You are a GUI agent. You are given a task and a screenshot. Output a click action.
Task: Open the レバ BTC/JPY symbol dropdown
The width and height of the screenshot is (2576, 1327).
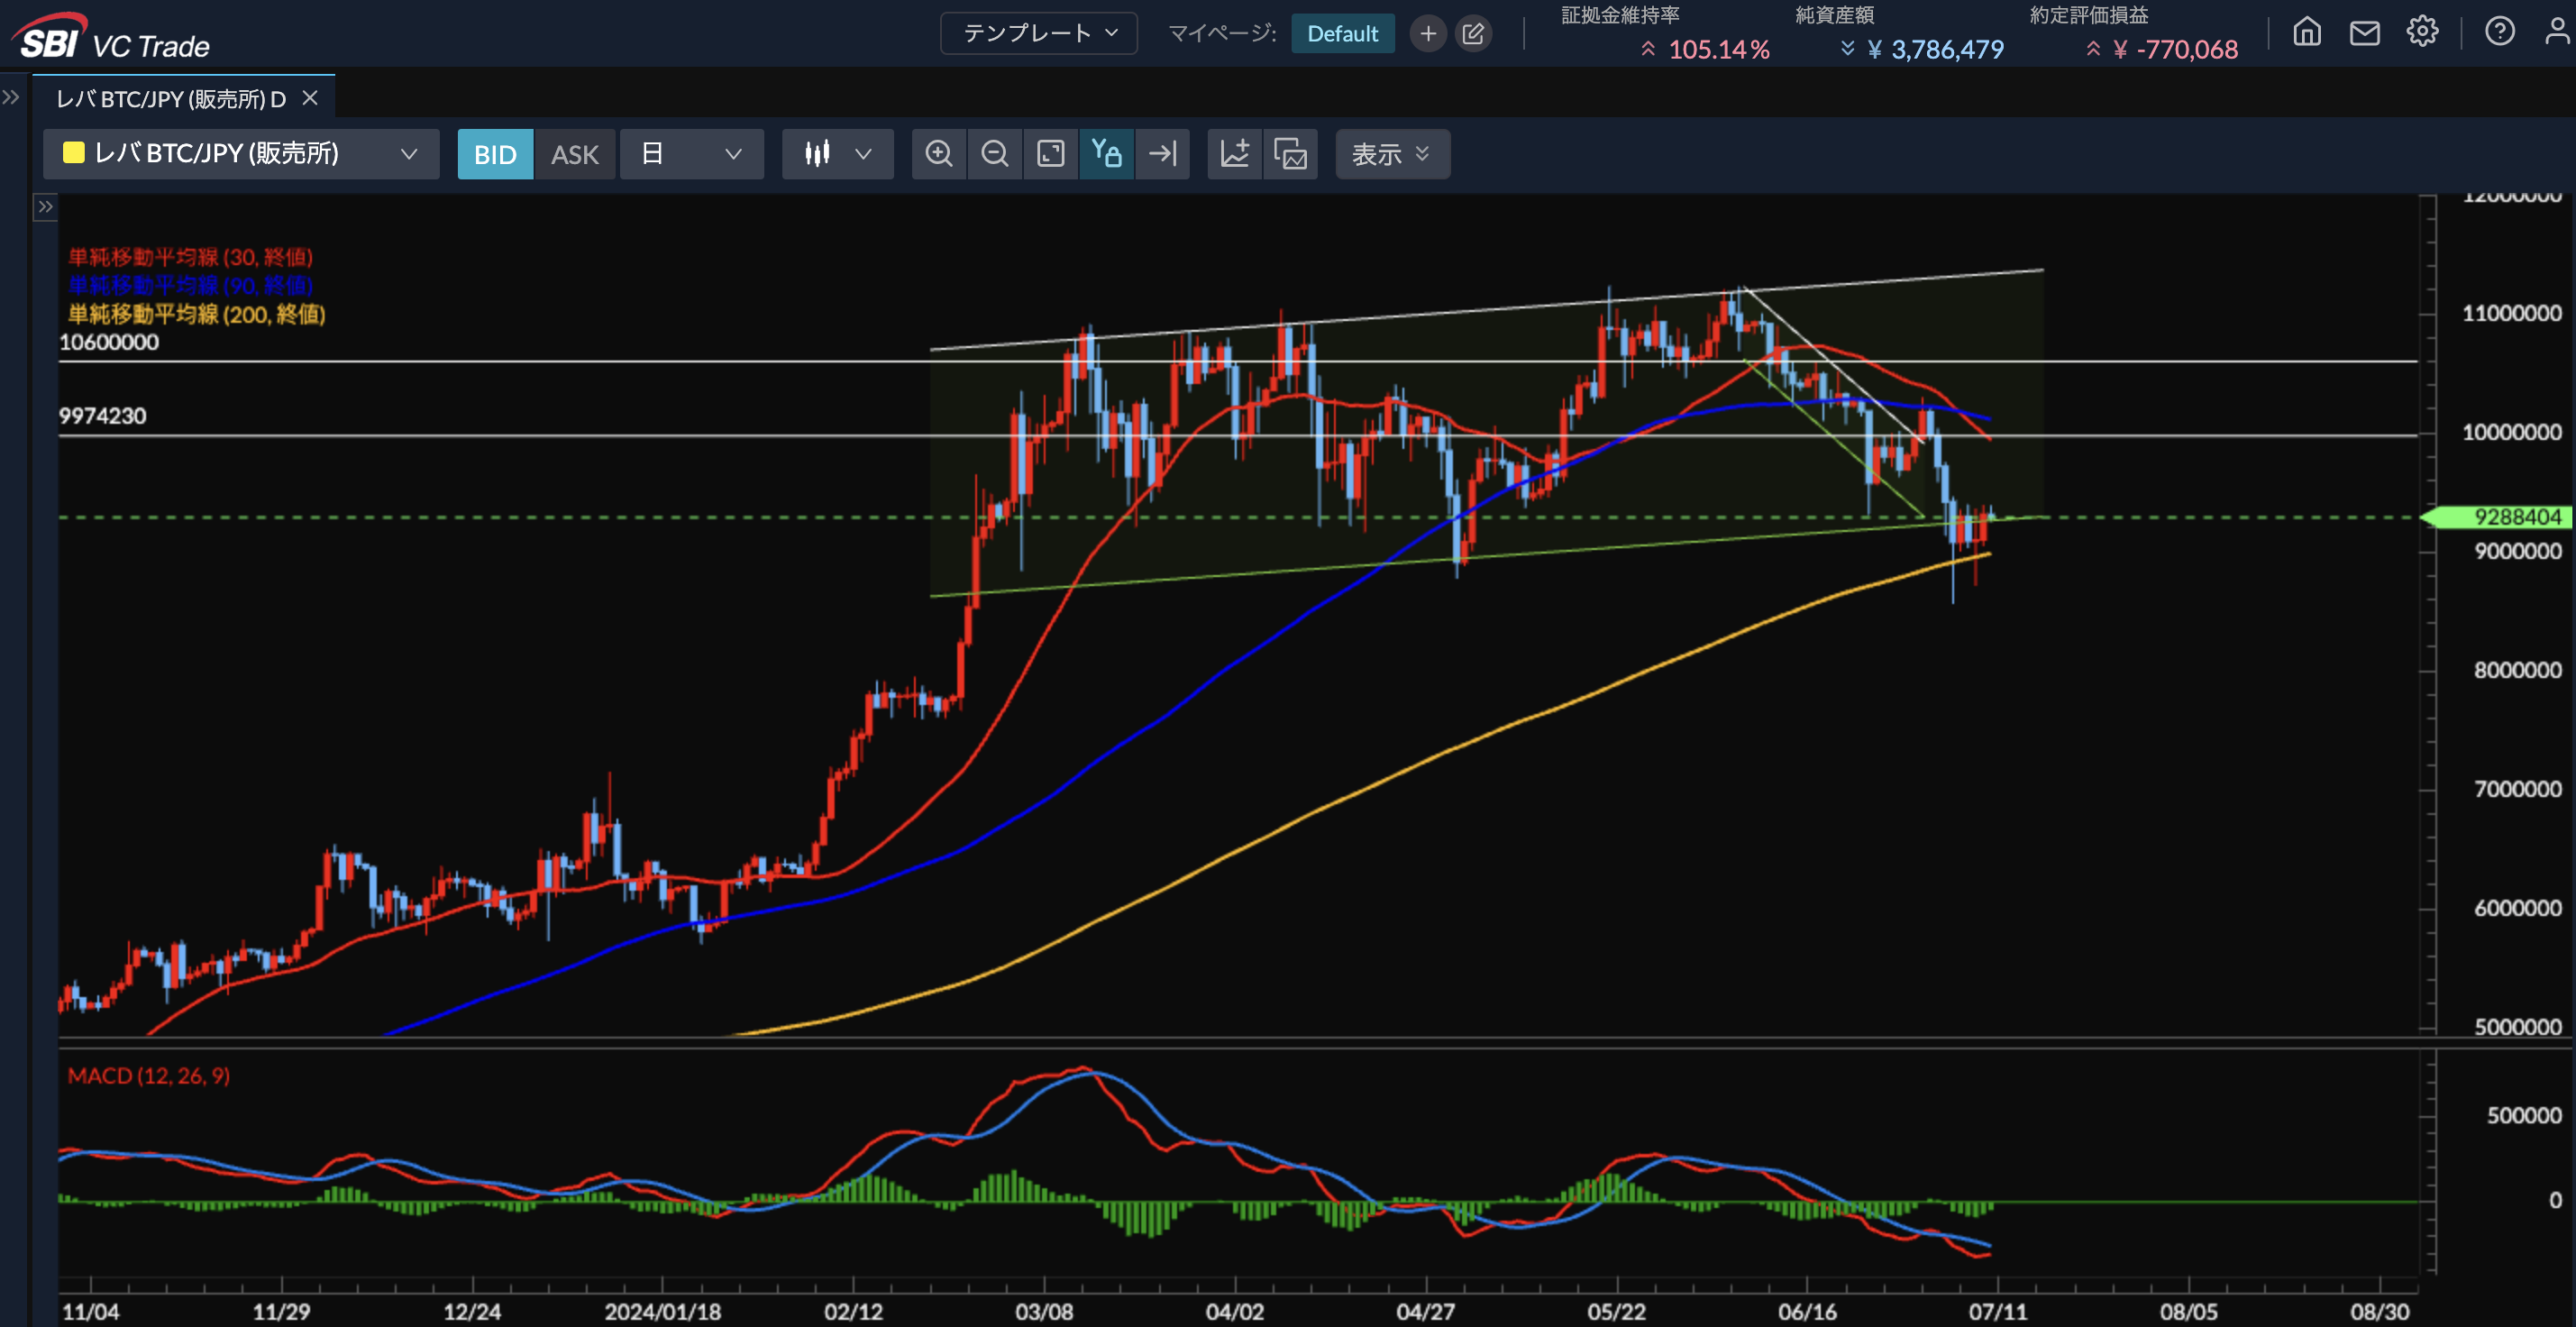pos(241,154)
